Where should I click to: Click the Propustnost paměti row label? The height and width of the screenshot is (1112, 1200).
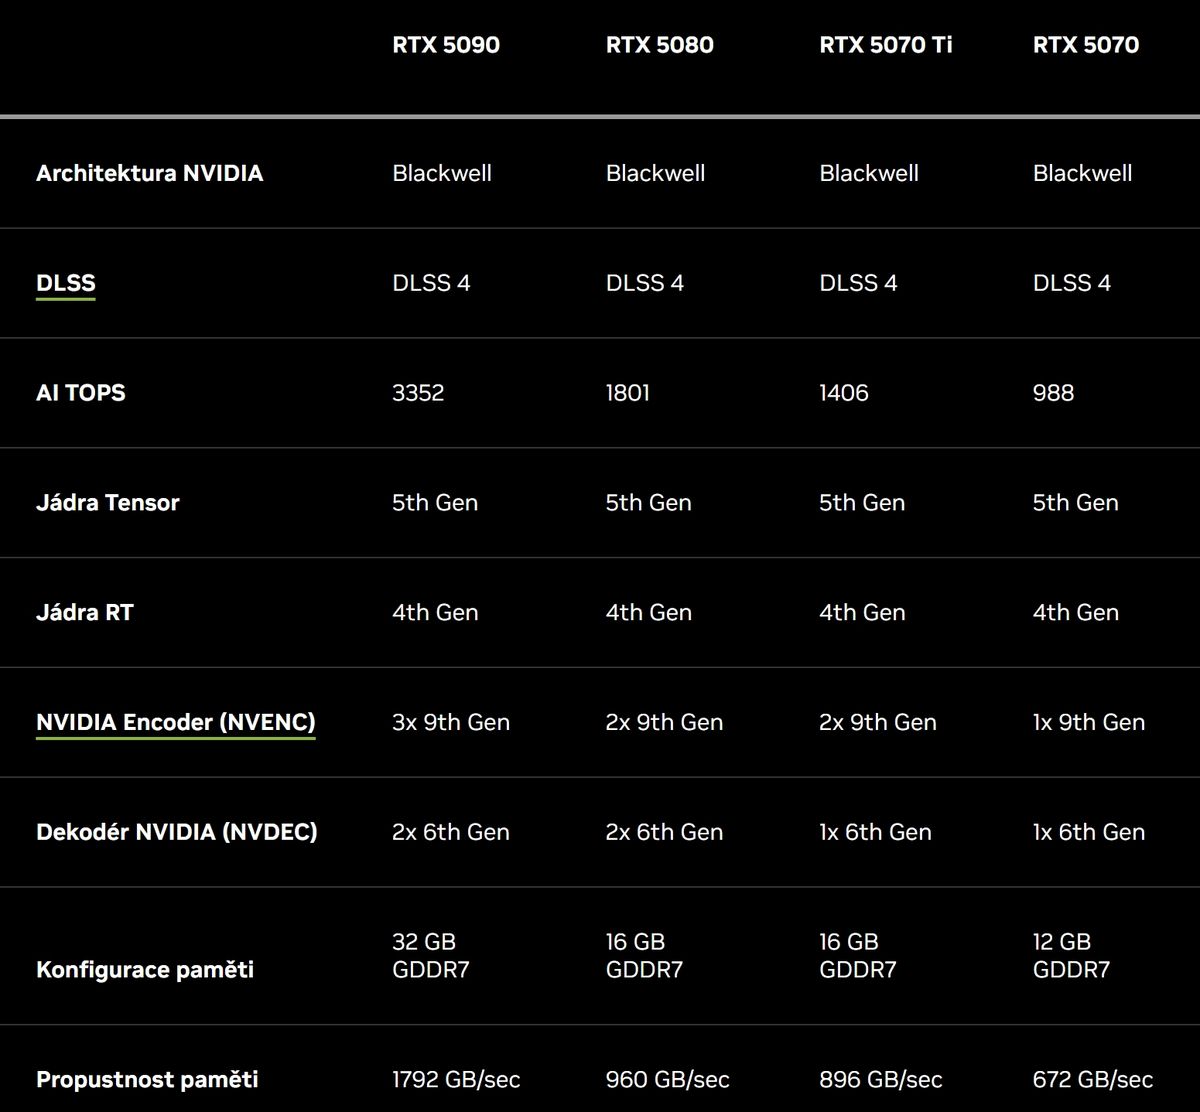[147, 1080]
